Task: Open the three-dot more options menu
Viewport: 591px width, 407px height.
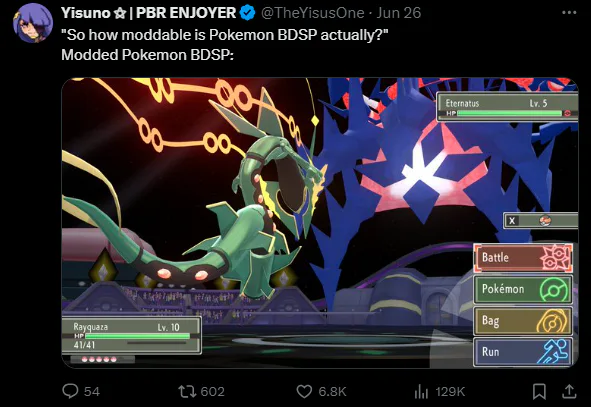Action: click(569, 12)
